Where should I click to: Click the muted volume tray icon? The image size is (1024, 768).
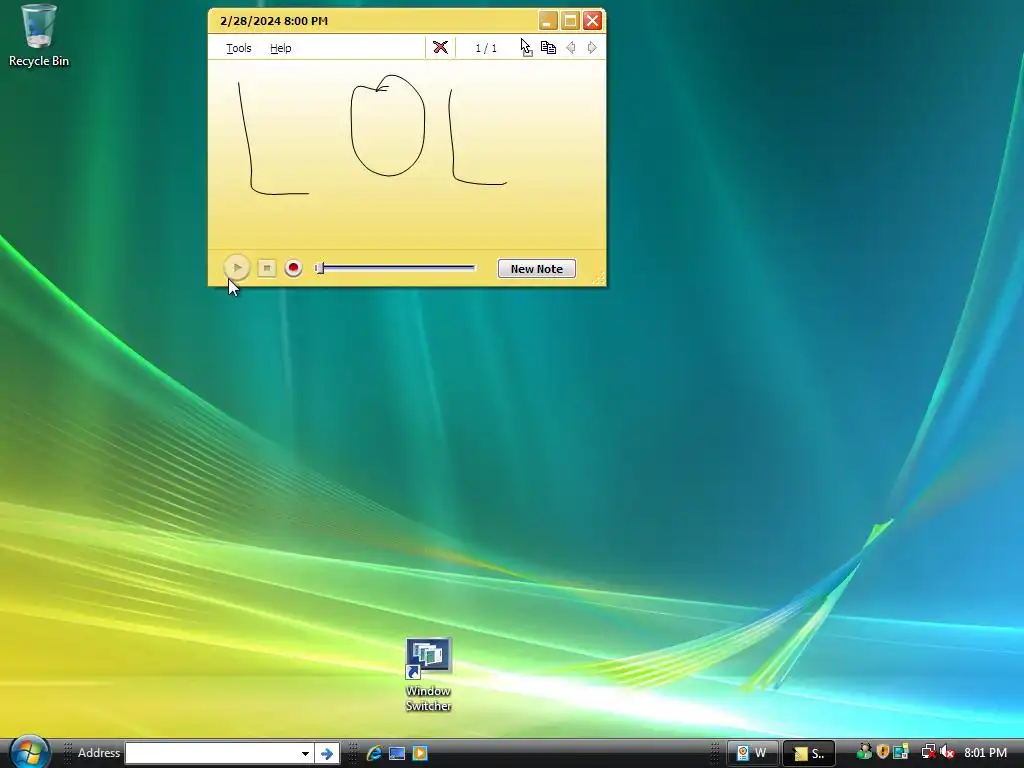[948, 752]
